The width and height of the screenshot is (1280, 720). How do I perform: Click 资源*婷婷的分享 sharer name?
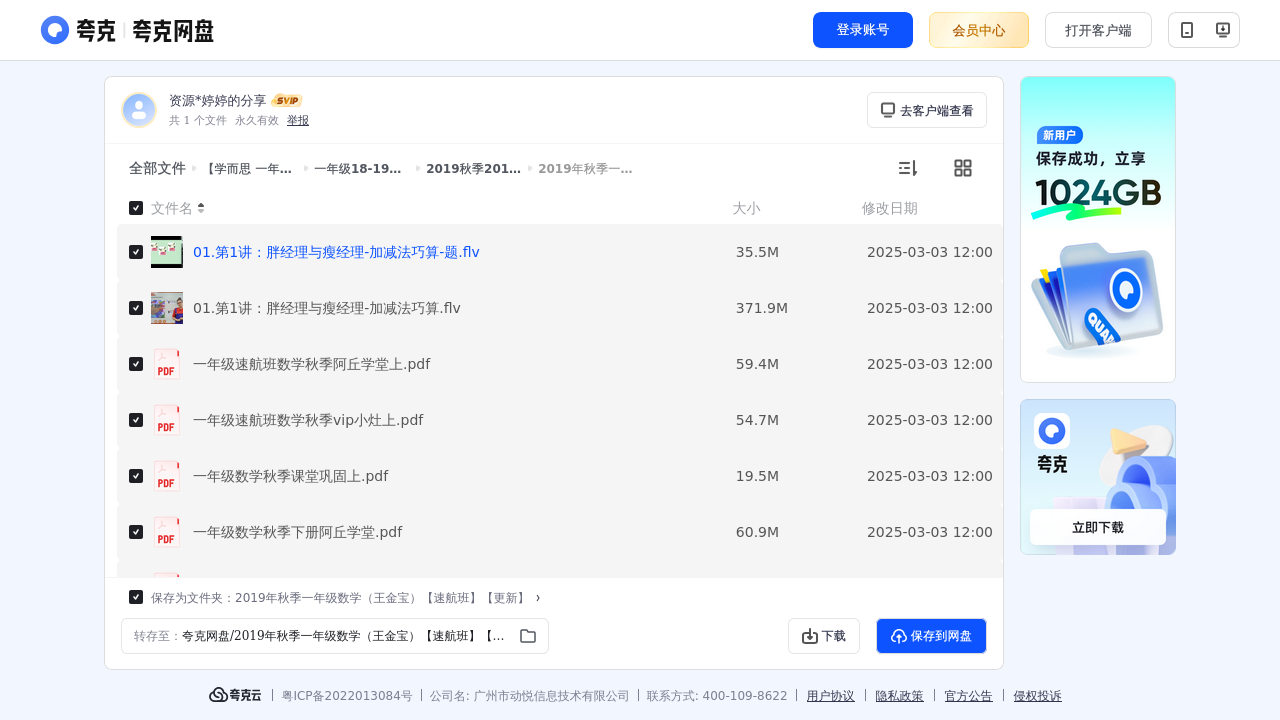click(218, 101)
